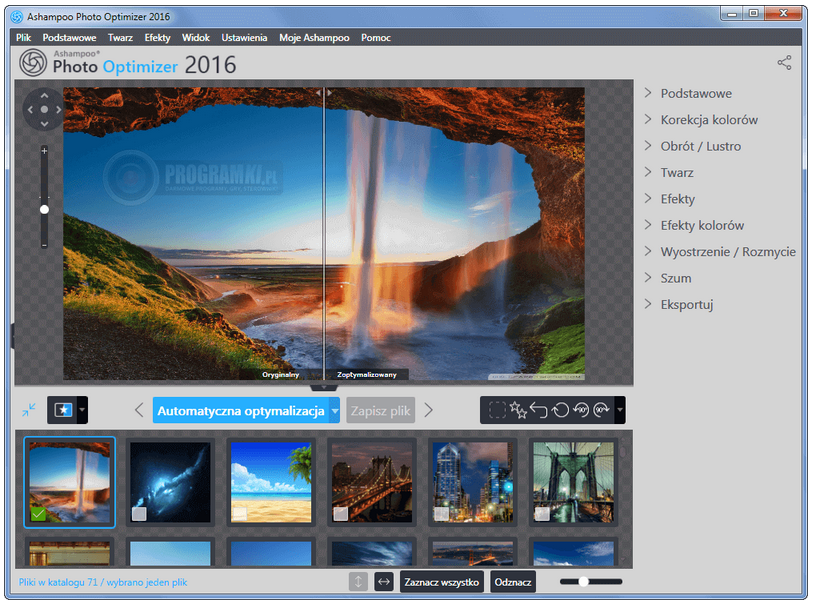The image size is (813, 605).
Task: Check the Brooklyn Bridge thumbnail's checkbox
Action: (542, 514)
